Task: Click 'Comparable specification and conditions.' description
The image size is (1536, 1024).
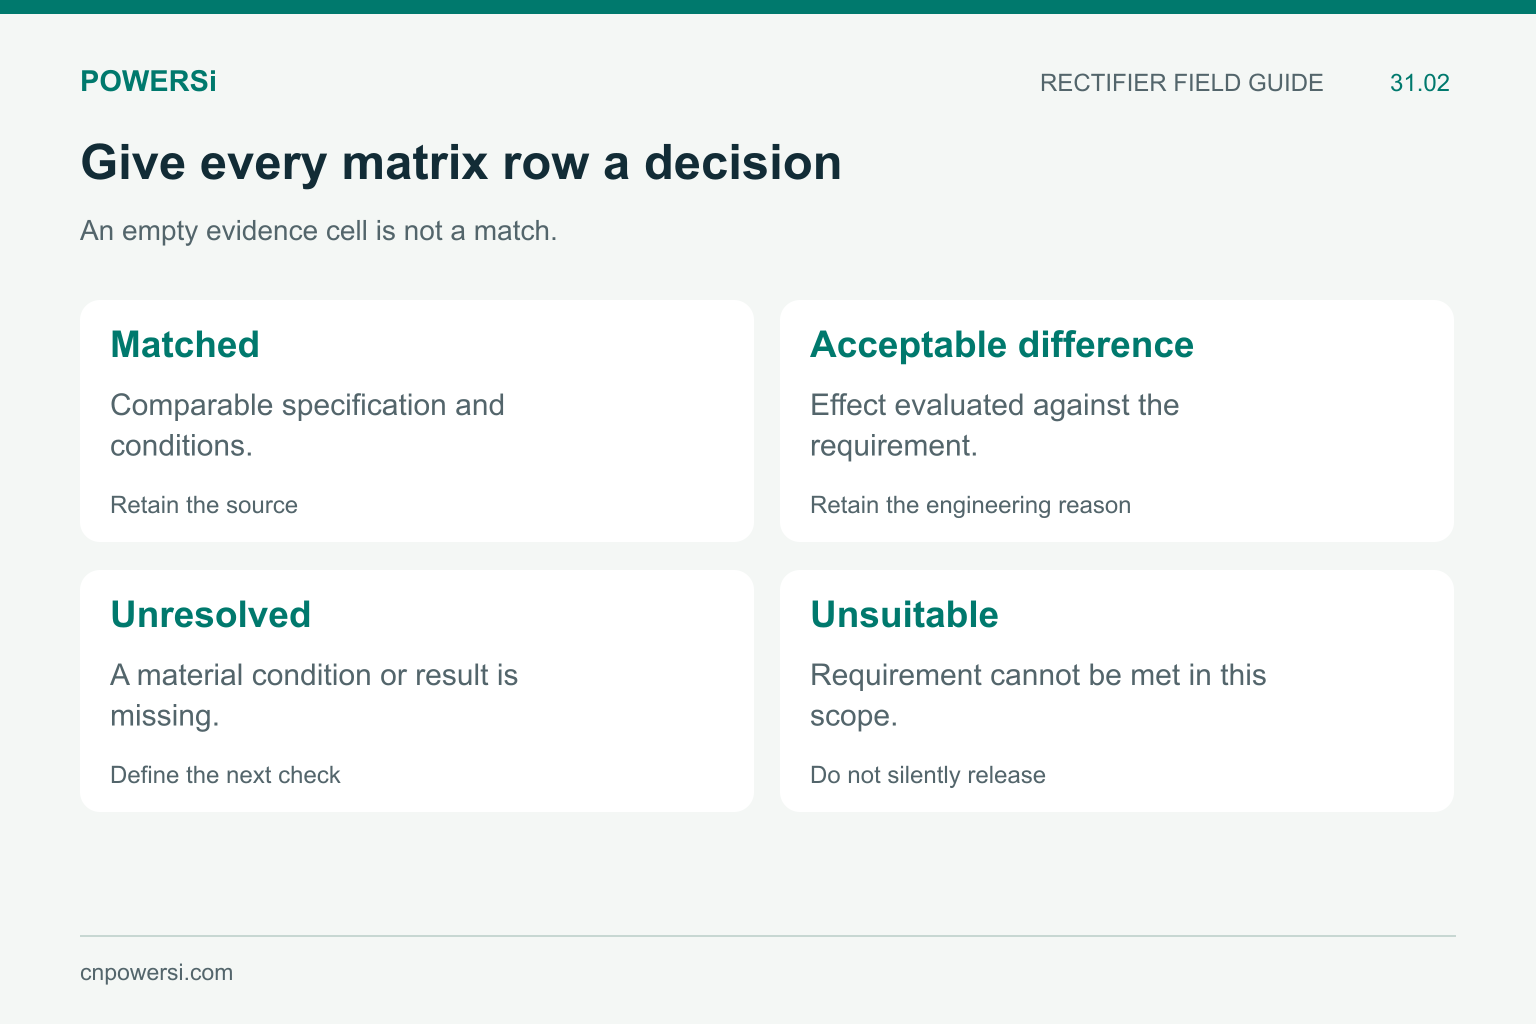Action: pos(307,425)
